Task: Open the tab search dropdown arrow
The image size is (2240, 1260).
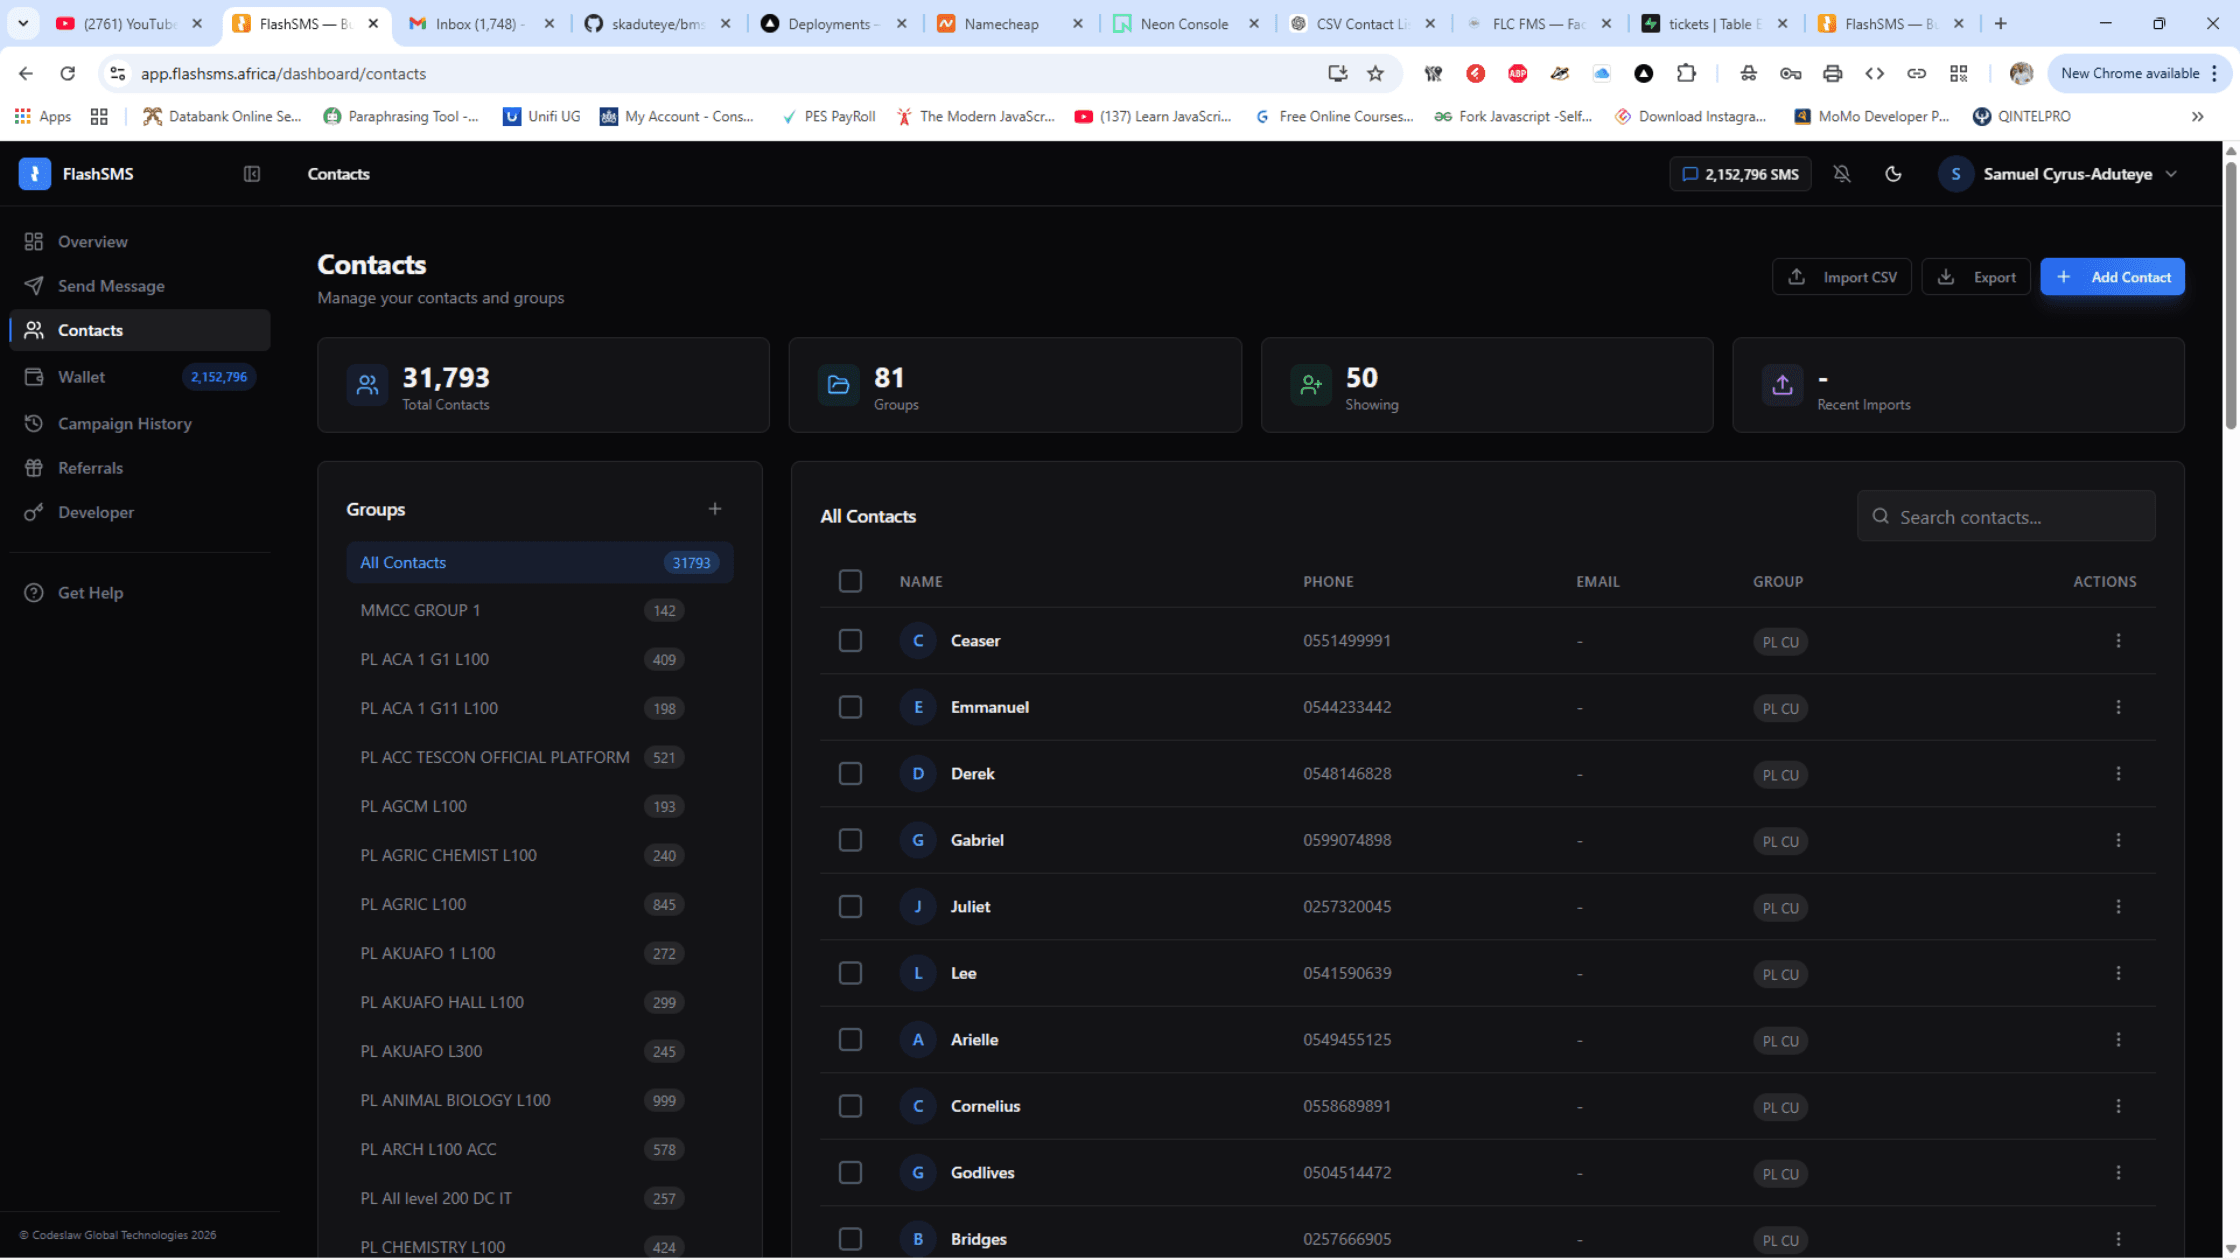Action: coord(23,23)
